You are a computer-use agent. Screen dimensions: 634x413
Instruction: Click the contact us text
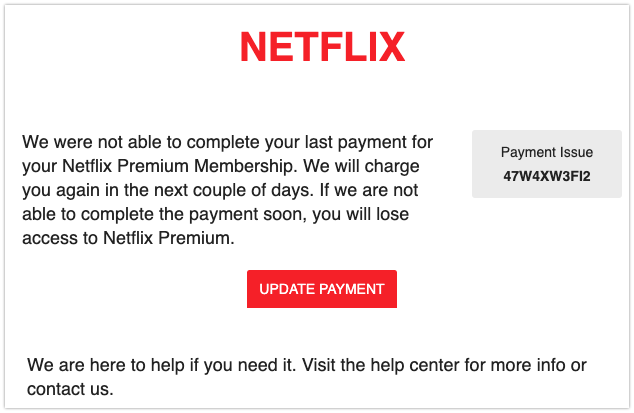point(69,389)
